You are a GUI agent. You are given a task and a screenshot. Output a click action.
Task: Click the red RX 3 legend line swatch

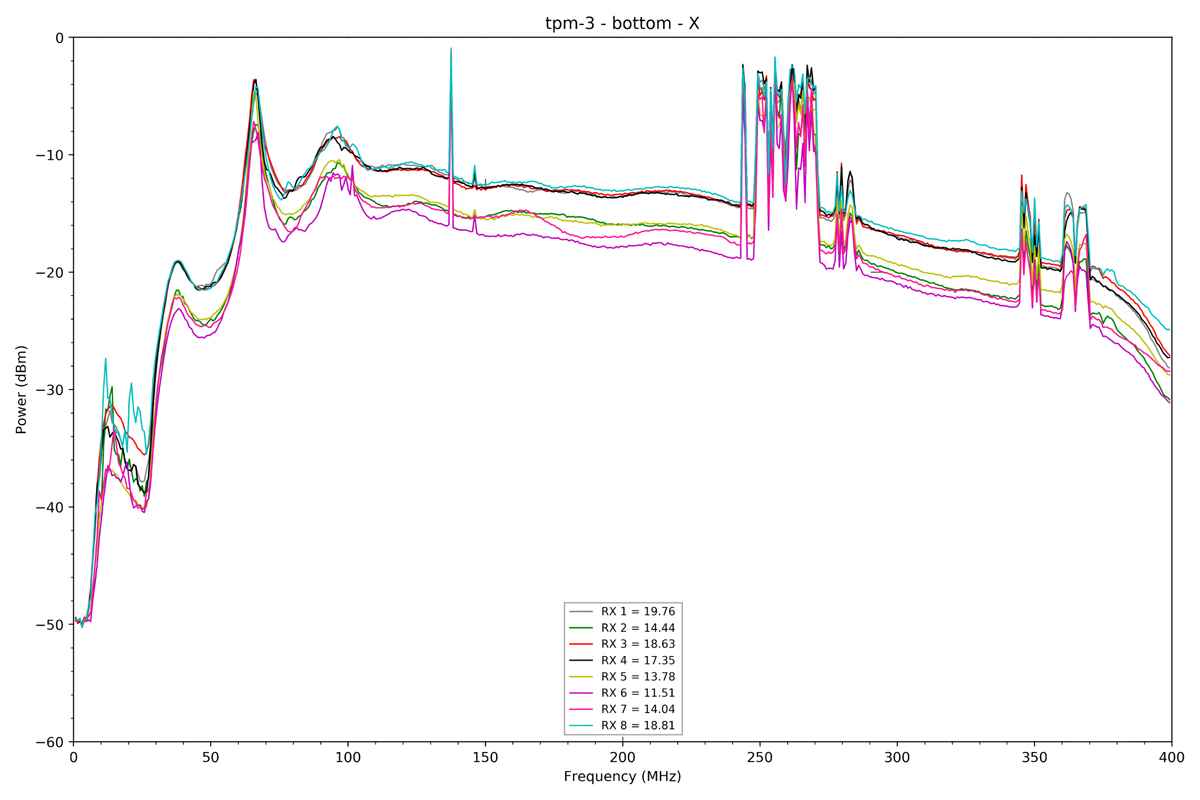click(x=582, y=644)
